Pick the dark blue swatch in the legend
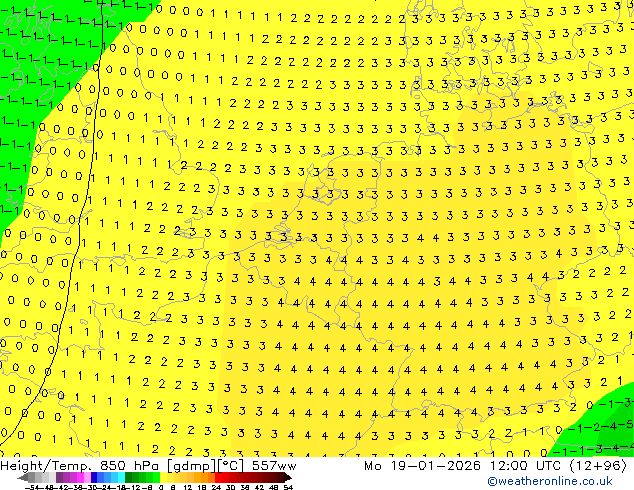Viewport: 634px width, 490px height. 94,477
